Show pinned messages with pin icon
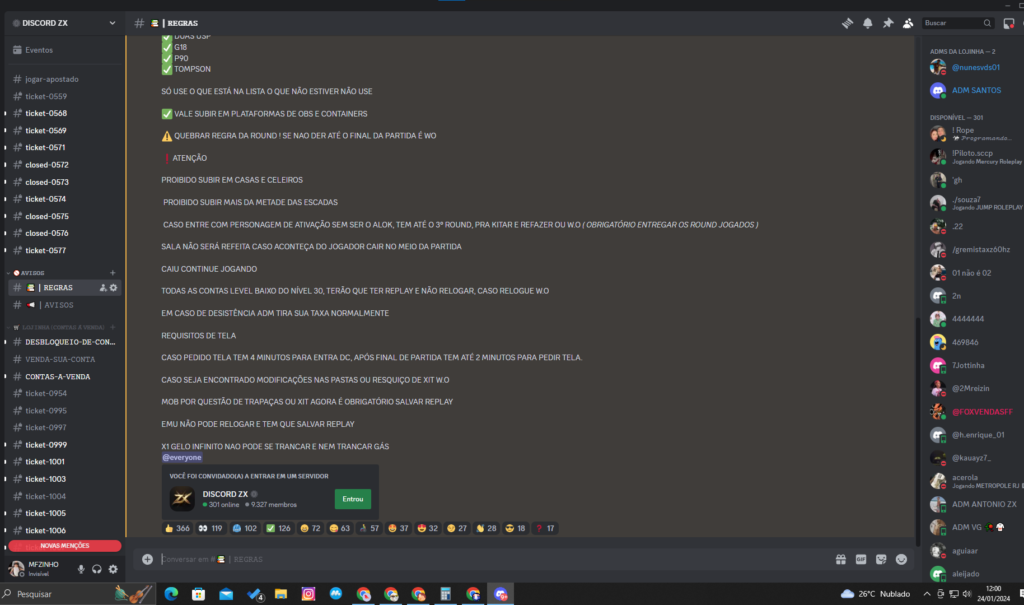The image size is (1024, 605). coord(888,23)
